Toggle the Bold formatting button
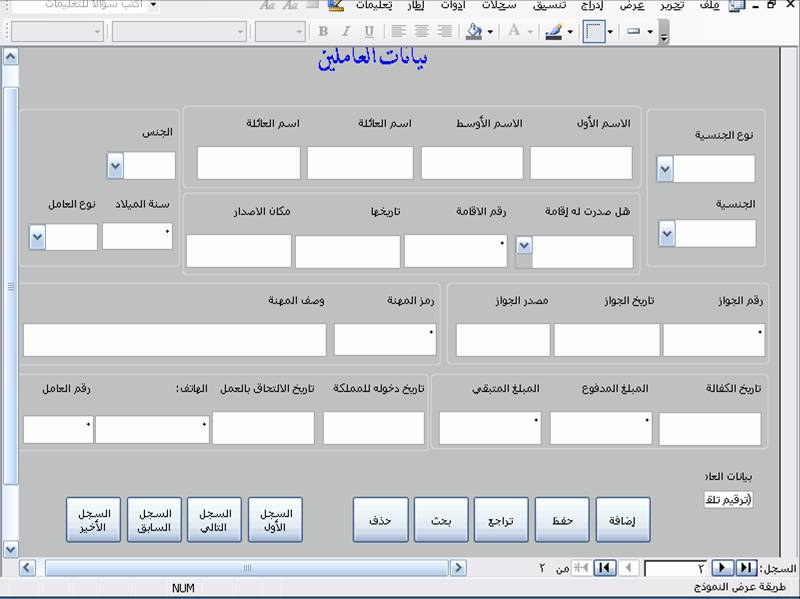Viewport: 800px width, 599px height. click(323, 32)
